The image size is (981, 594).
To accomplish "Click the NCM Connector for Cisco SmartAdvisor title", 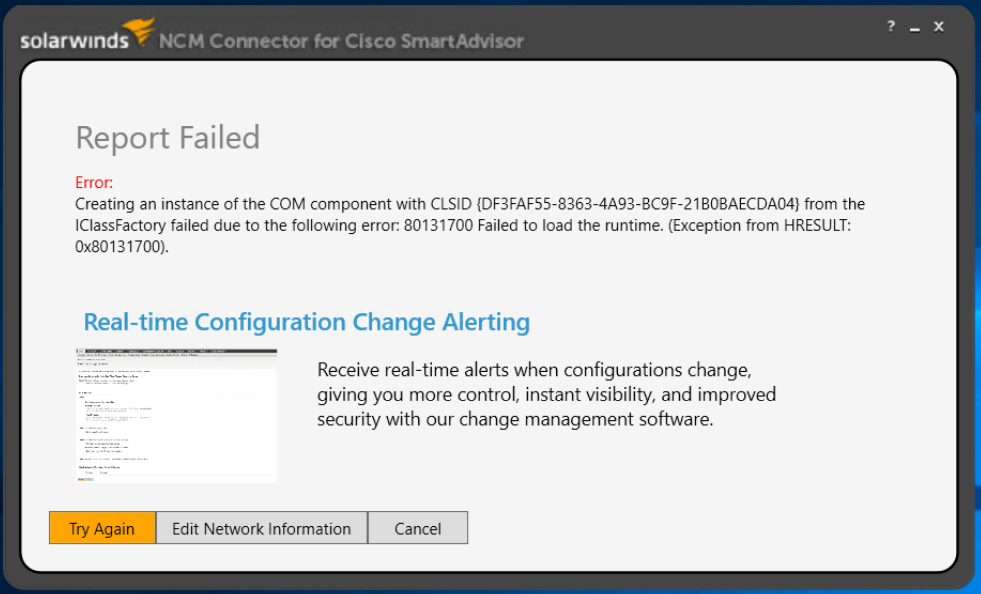I will tap(341, 41).
